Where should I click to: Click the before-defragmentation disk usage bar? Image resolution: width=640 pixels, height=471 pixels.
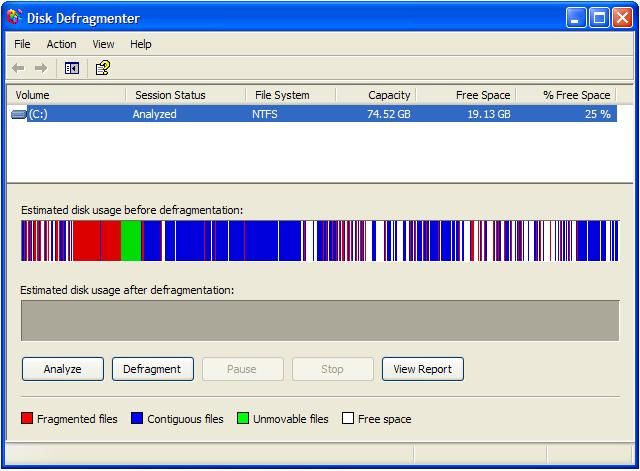pyautogui.click(x=320, y=241)
